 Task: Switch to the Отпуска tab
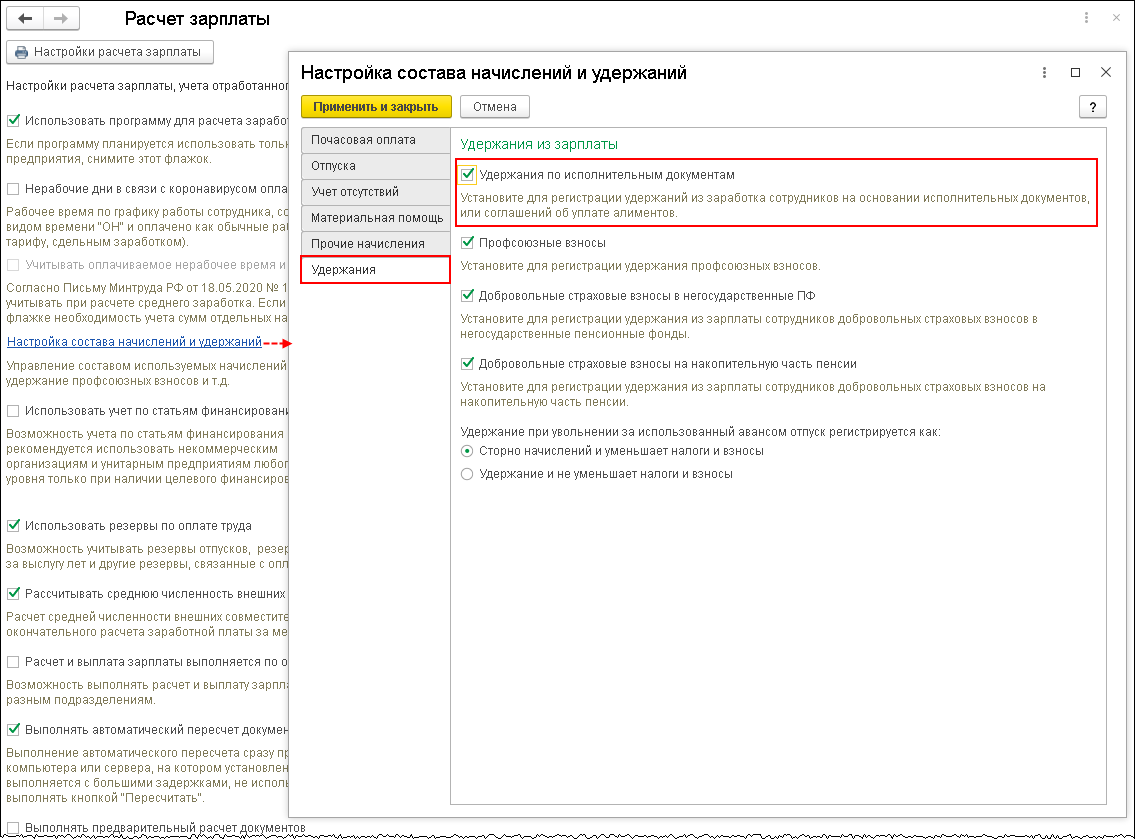click(375, 166)
